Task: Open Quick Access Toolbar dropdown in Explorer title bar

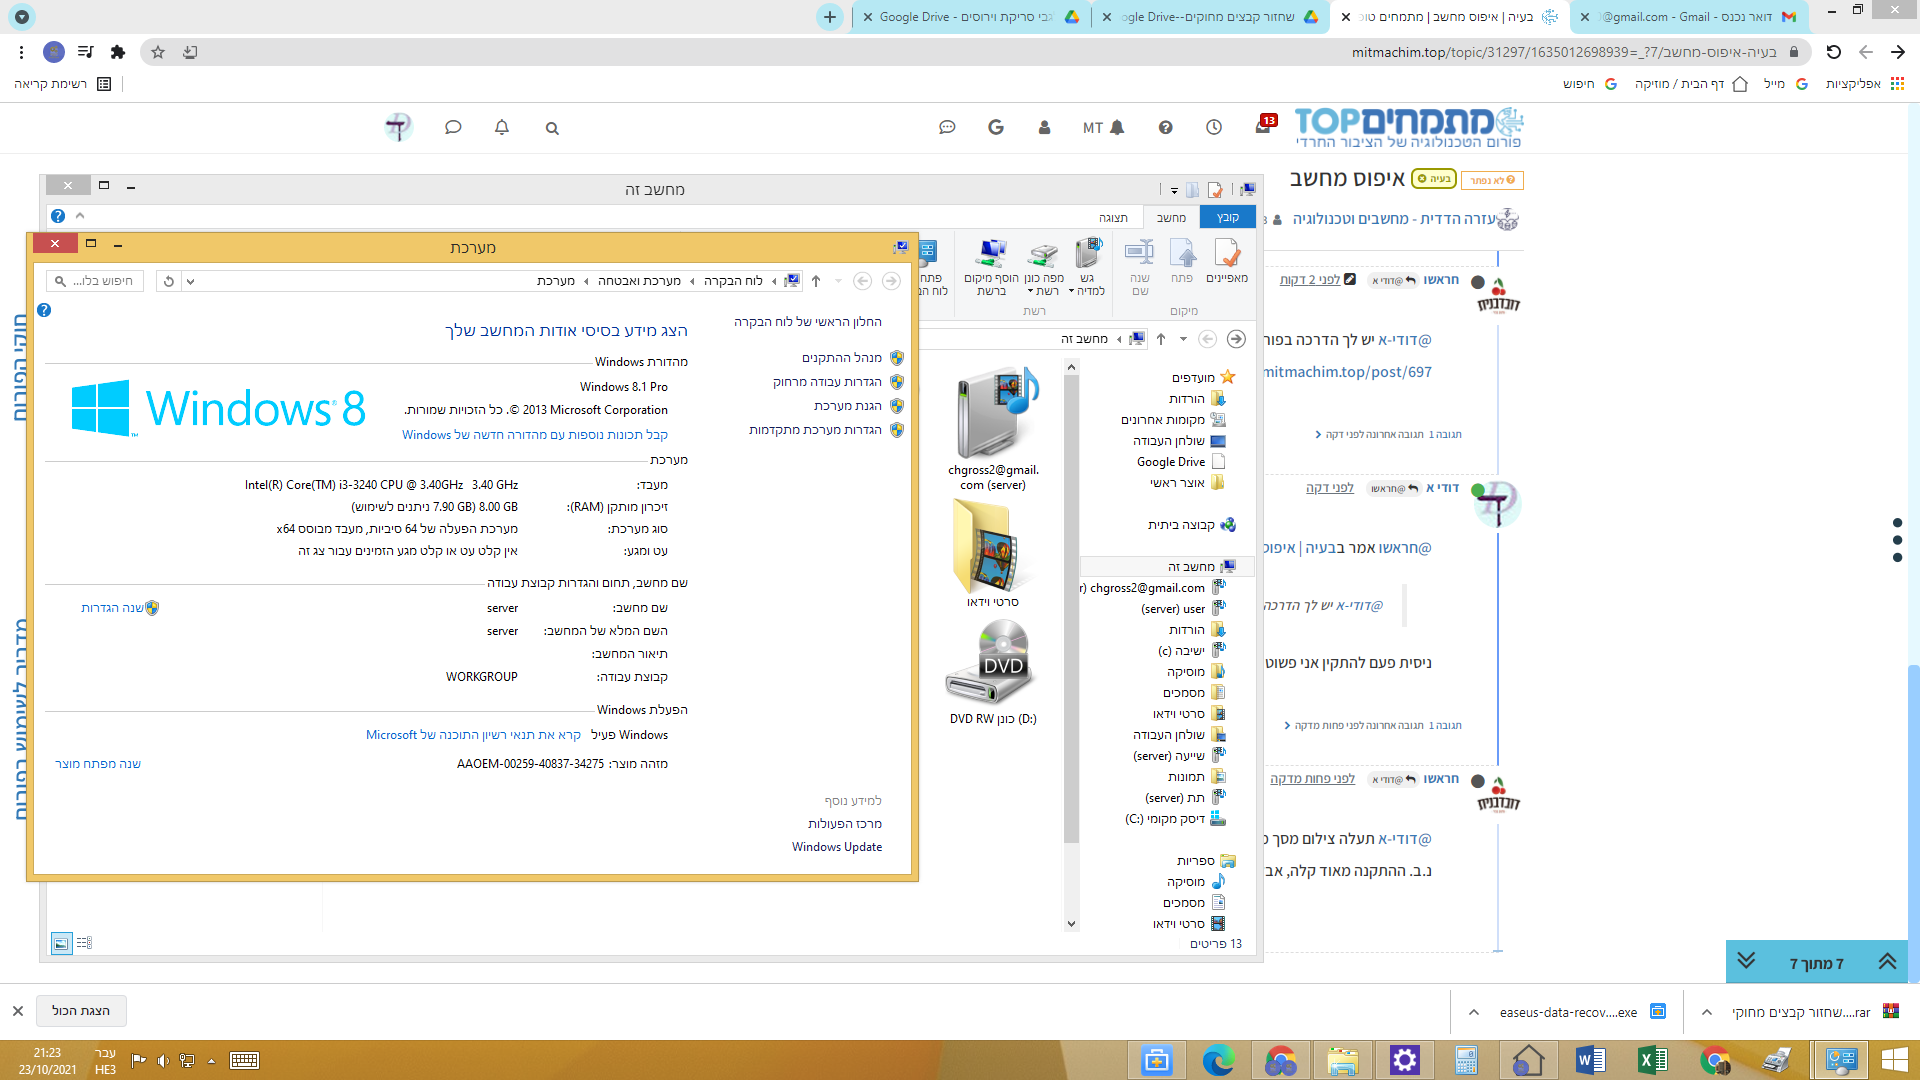Action: pos(1173,190)
